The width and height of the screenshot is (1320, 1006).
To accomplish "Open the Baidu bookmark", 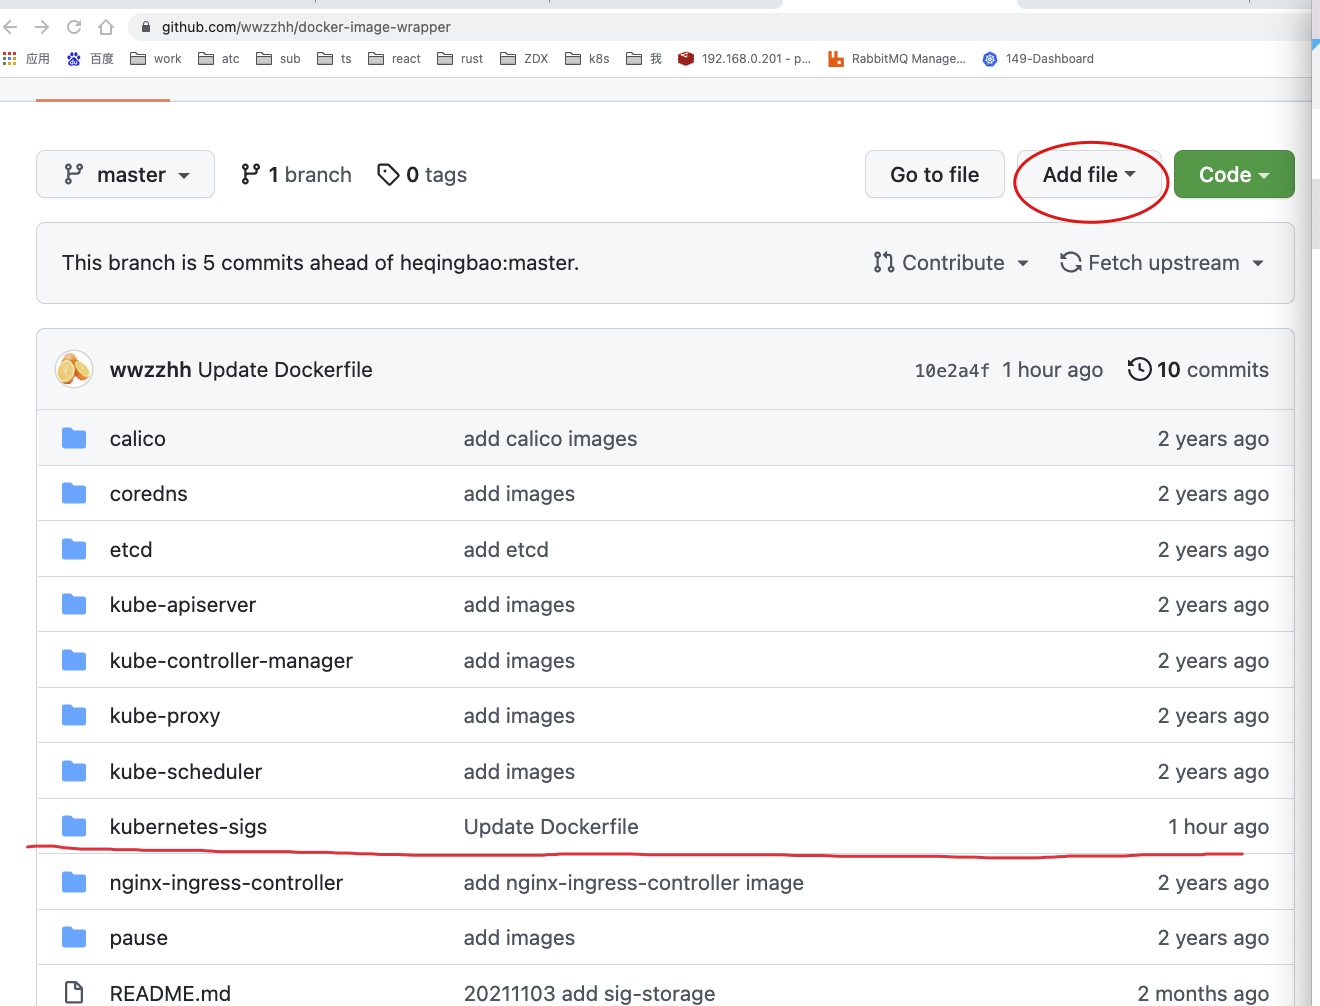I will [90, 59].
